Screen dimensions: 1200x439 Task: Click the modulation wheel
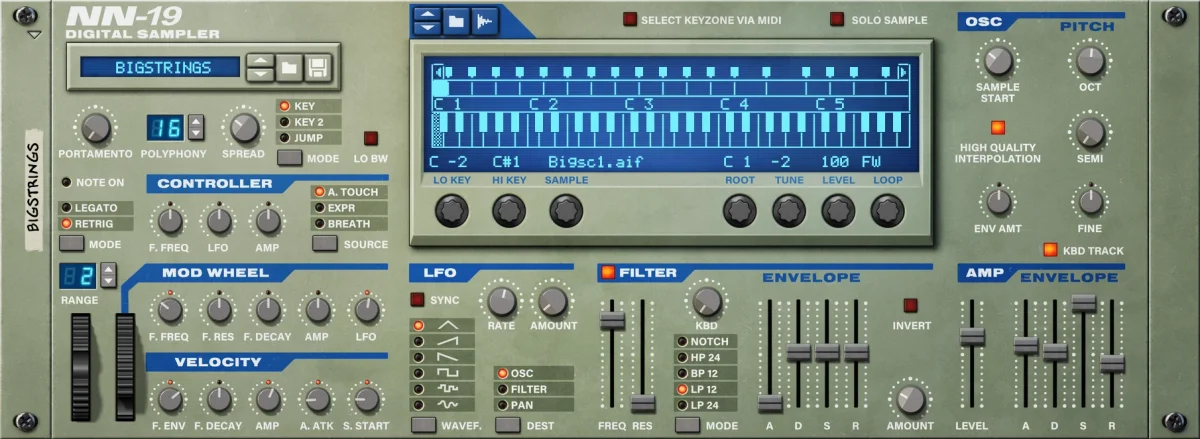click(125, 365)
